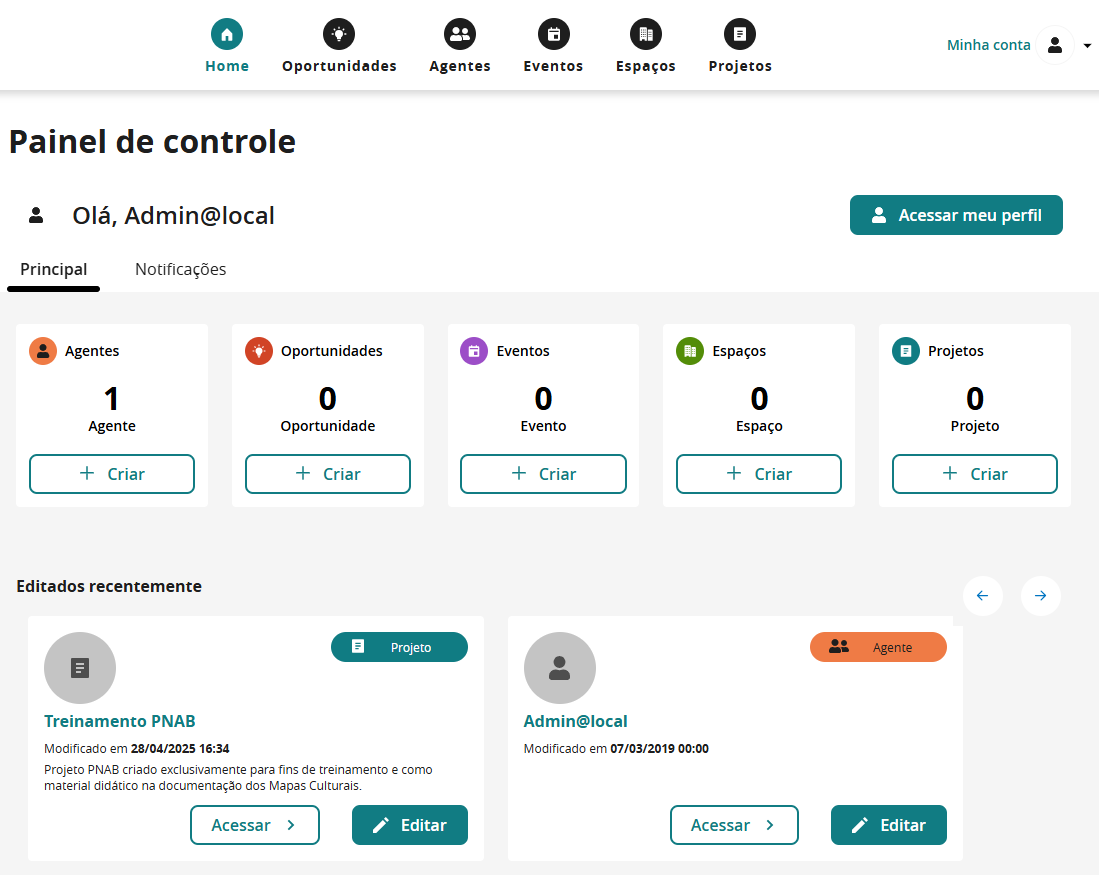The image size is (1099, 875).
Task: Click the Eventos calendar icon in the navbar
Action: coord(553,33)
